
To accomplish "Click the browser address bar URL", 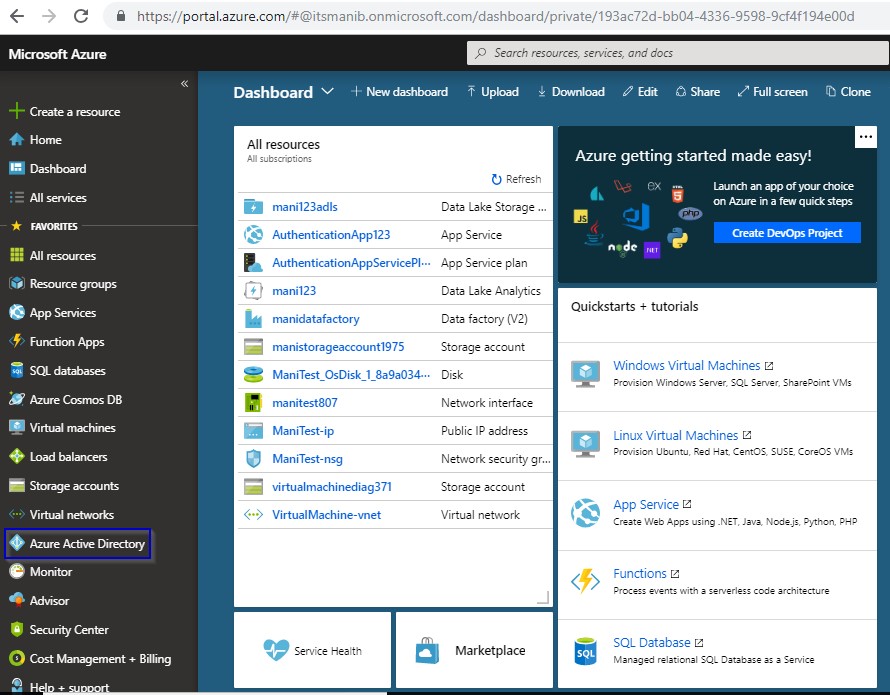I will [496, 16].
